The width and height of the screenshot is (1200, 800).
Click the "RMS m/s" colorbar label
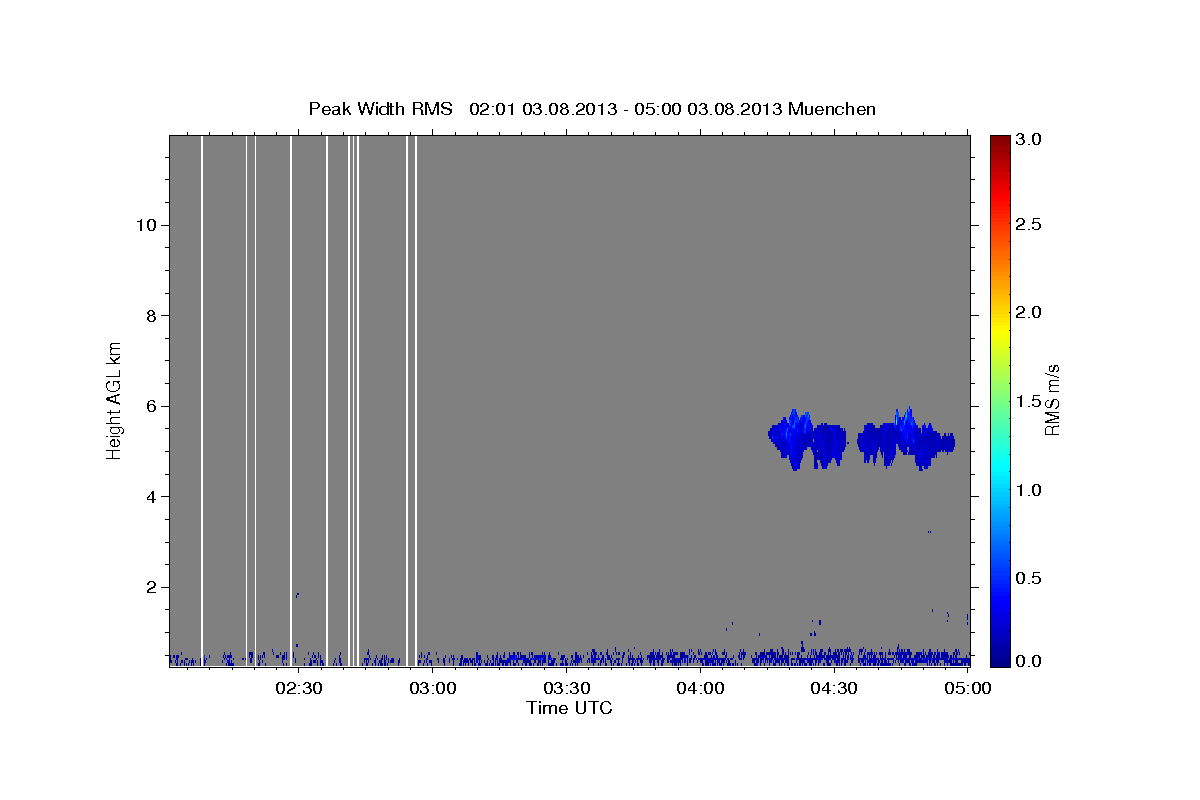click(1051, 400)
